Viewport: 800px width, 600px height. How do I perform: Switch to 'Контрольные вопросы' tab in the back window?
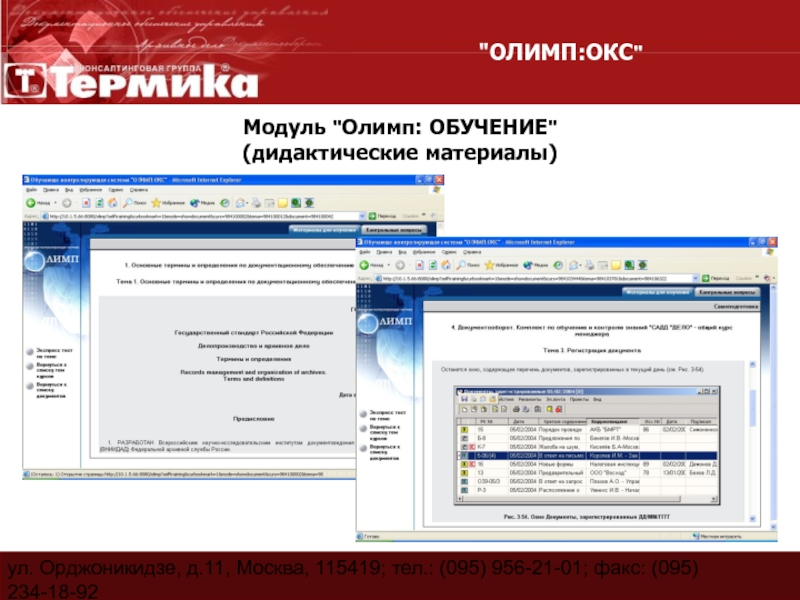[x=394, y=230]
